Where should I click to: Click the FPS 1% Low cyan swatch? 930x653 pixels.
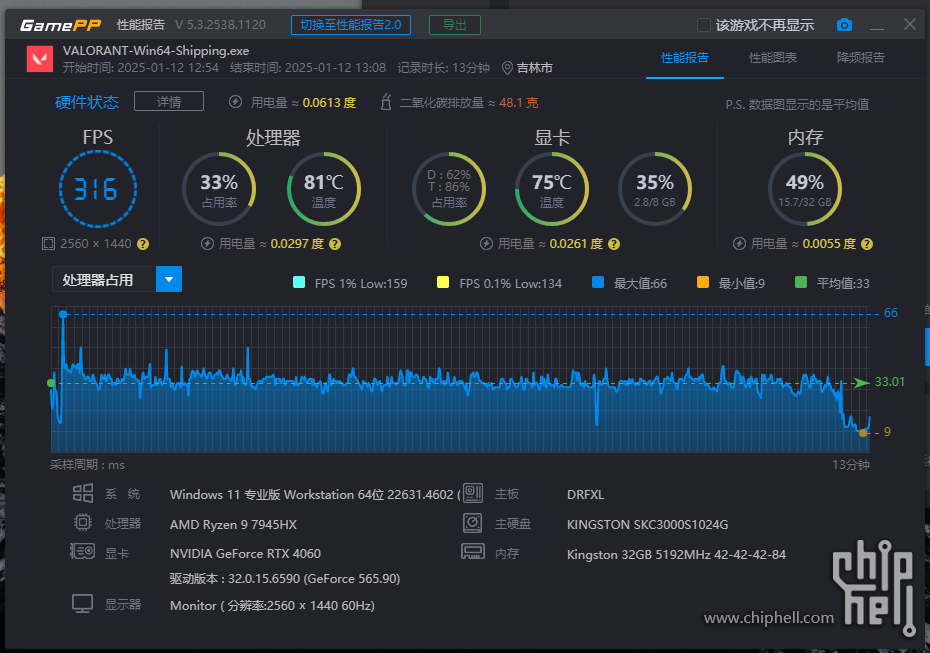[x=300, y=282]
